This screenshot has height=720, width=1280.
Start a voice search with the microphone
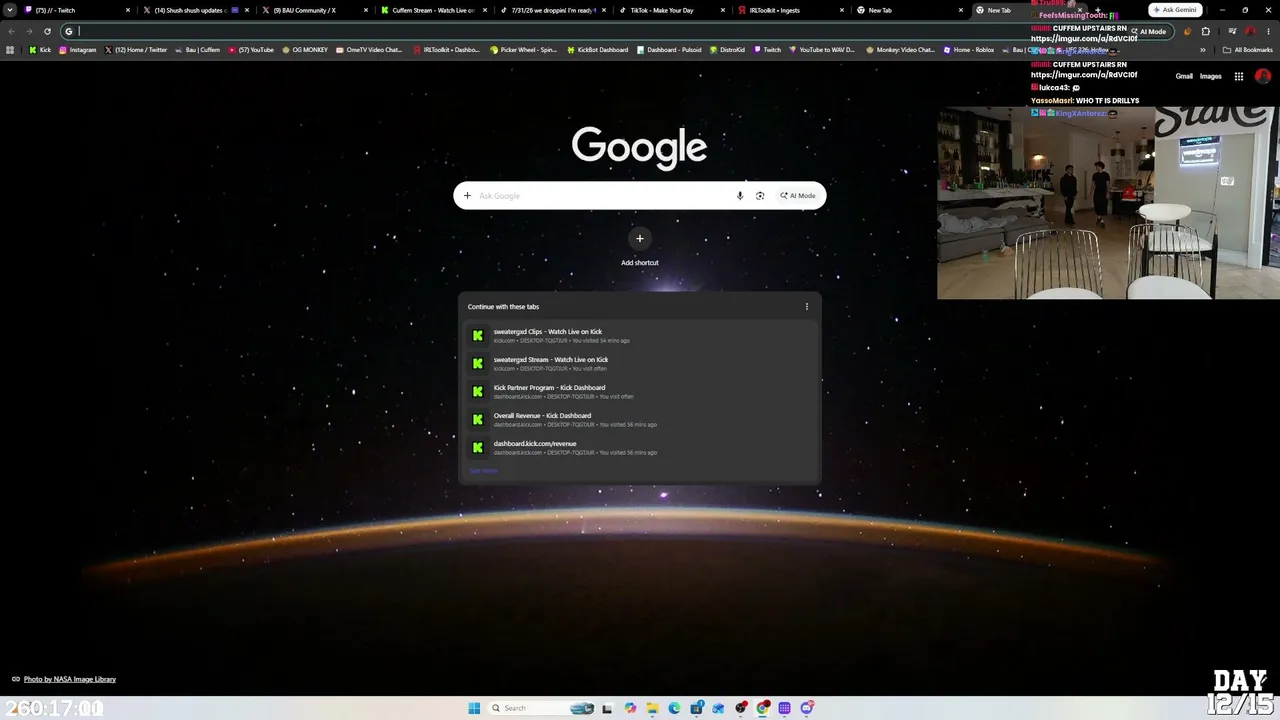740,196
